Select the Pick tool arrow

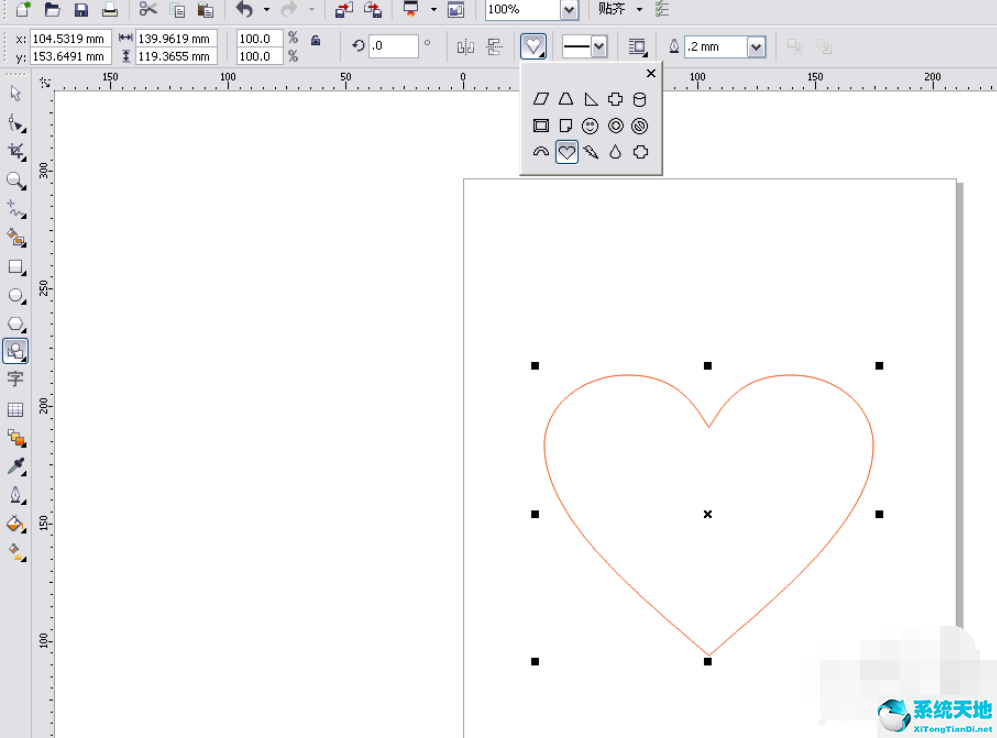(16, 93)
